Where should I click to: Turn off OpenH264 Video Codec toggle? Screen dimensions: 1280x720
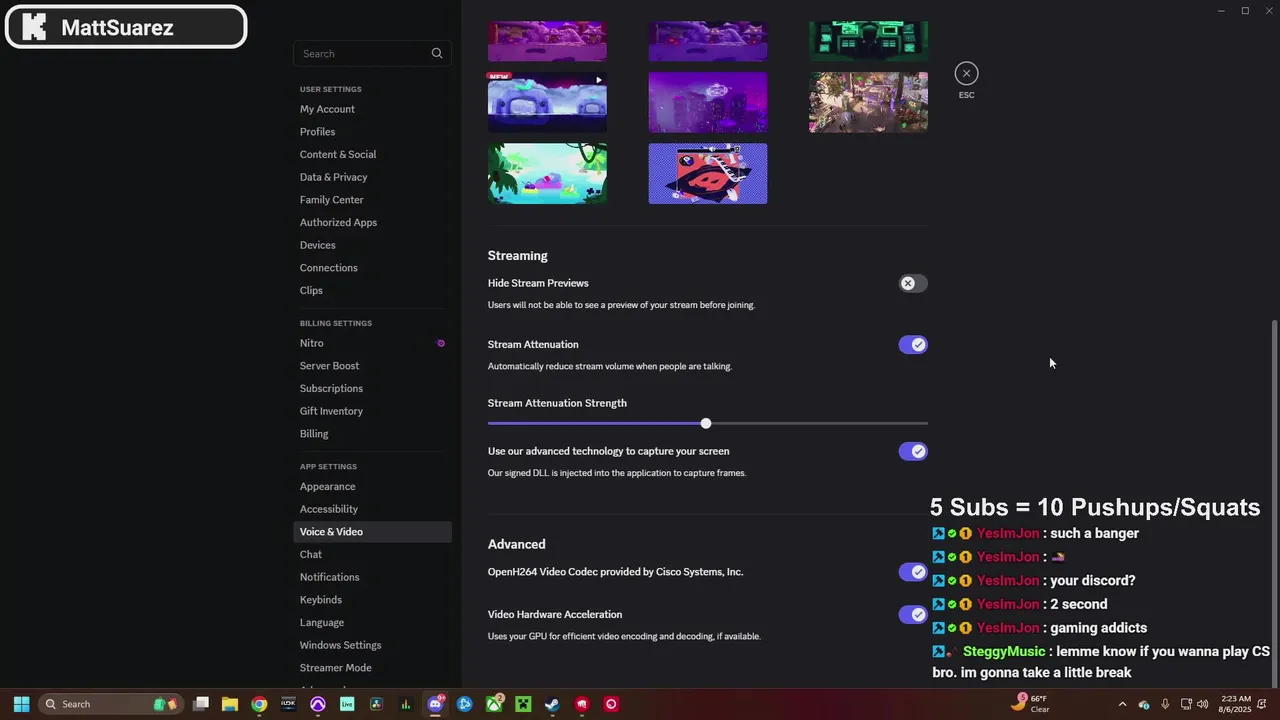pos(913,572)
